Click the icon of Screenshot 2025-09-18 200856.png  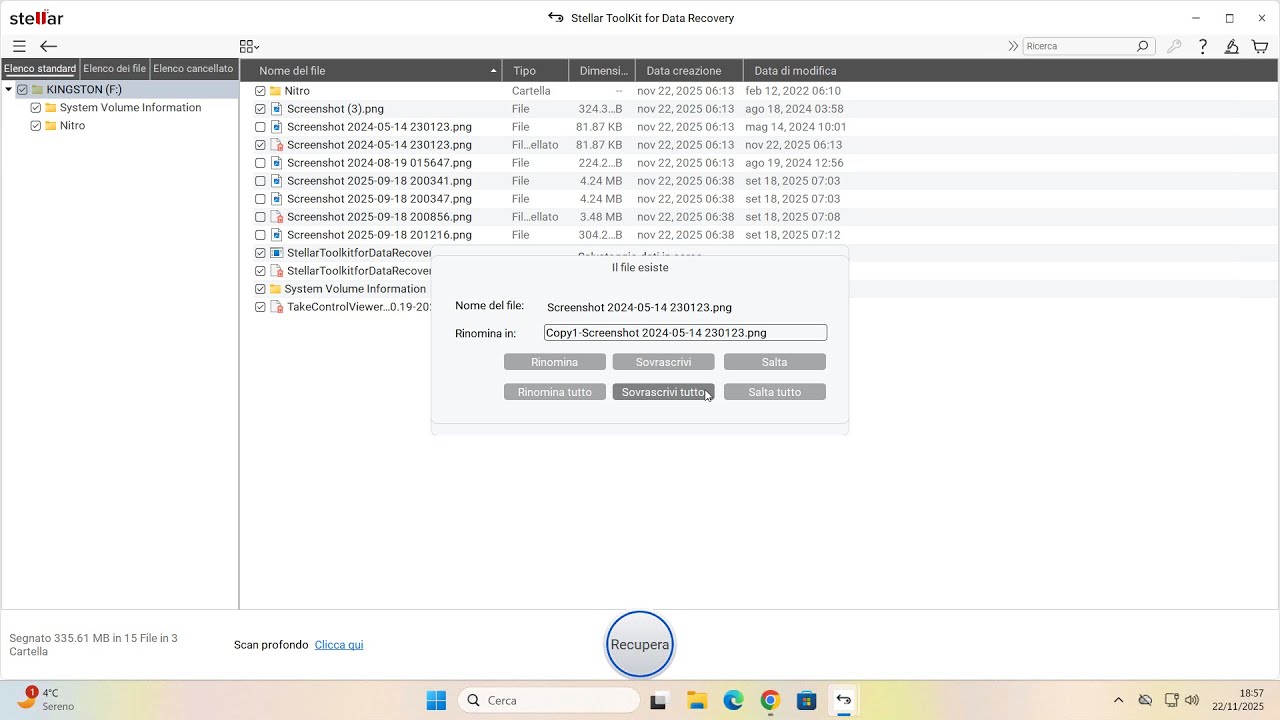pos(277,217)
